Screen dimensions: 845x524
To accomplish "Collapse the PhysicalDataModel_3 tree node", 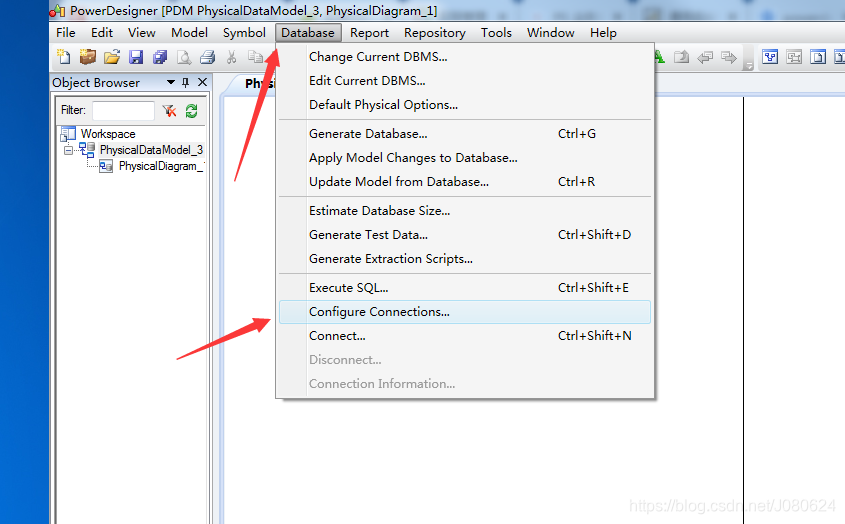I will [x=68, y=150].
